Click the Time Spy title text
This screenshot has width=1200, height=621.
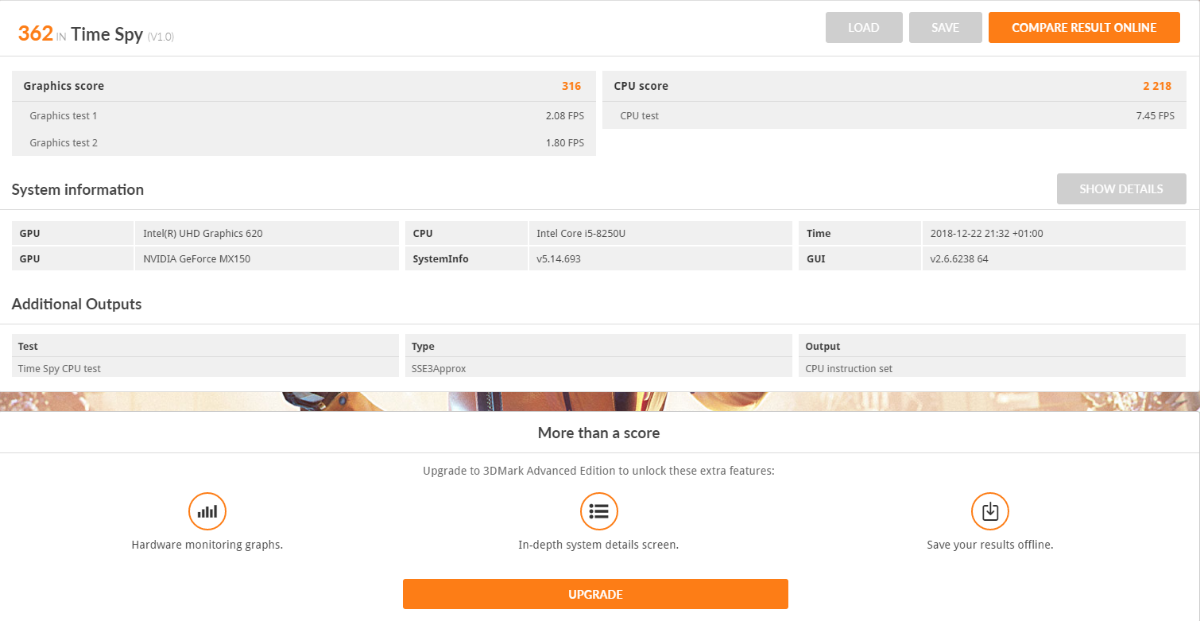tap(107, 34)
